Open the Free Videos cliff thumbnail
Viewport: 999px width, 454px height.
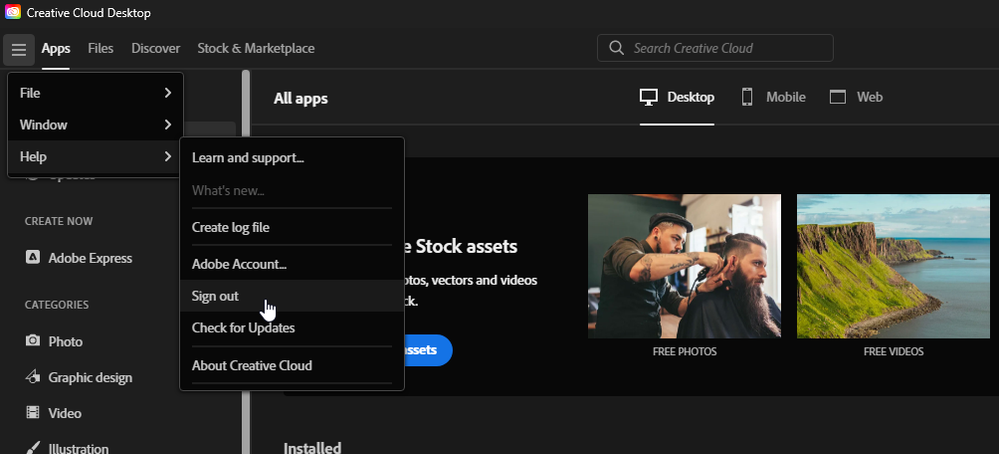pyautogui.click(x=893, y=266)
